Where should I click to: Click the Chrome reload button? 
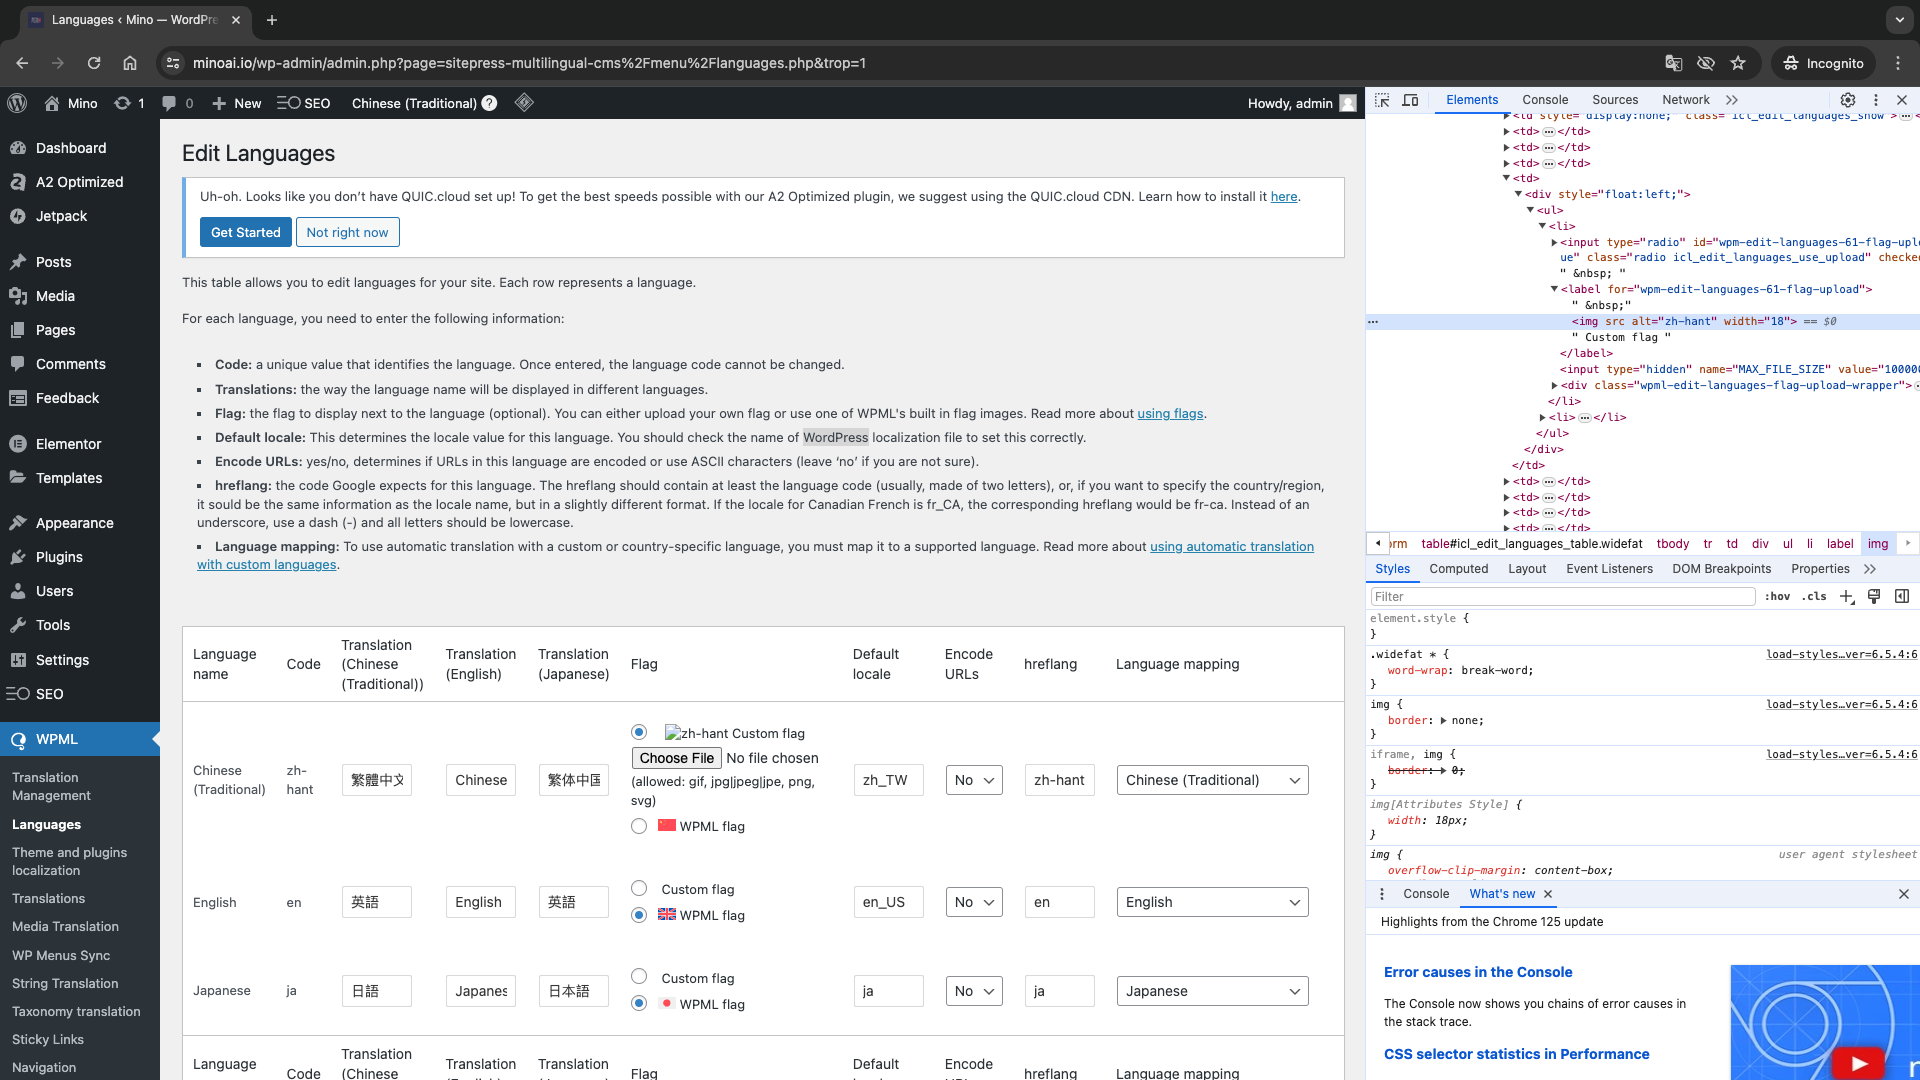tap(94, 63)
